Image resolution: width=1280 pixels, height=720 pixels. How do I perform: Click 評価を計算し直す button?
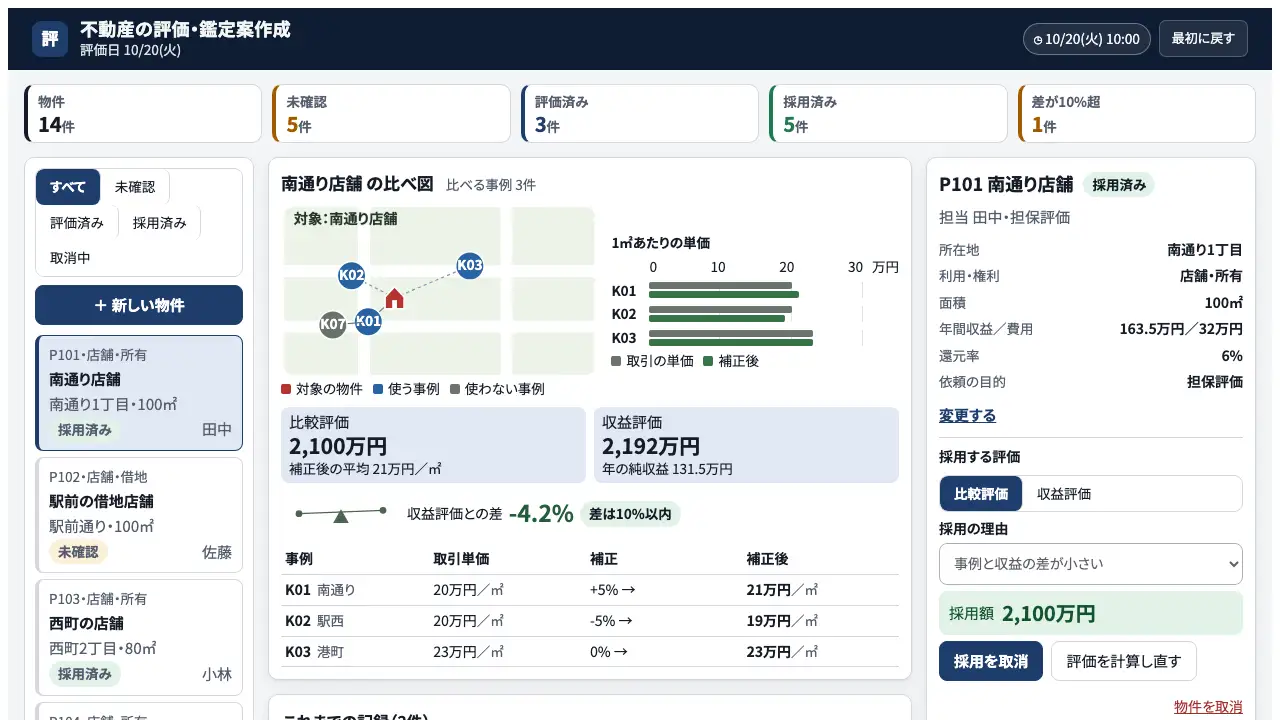[1124, 661]
